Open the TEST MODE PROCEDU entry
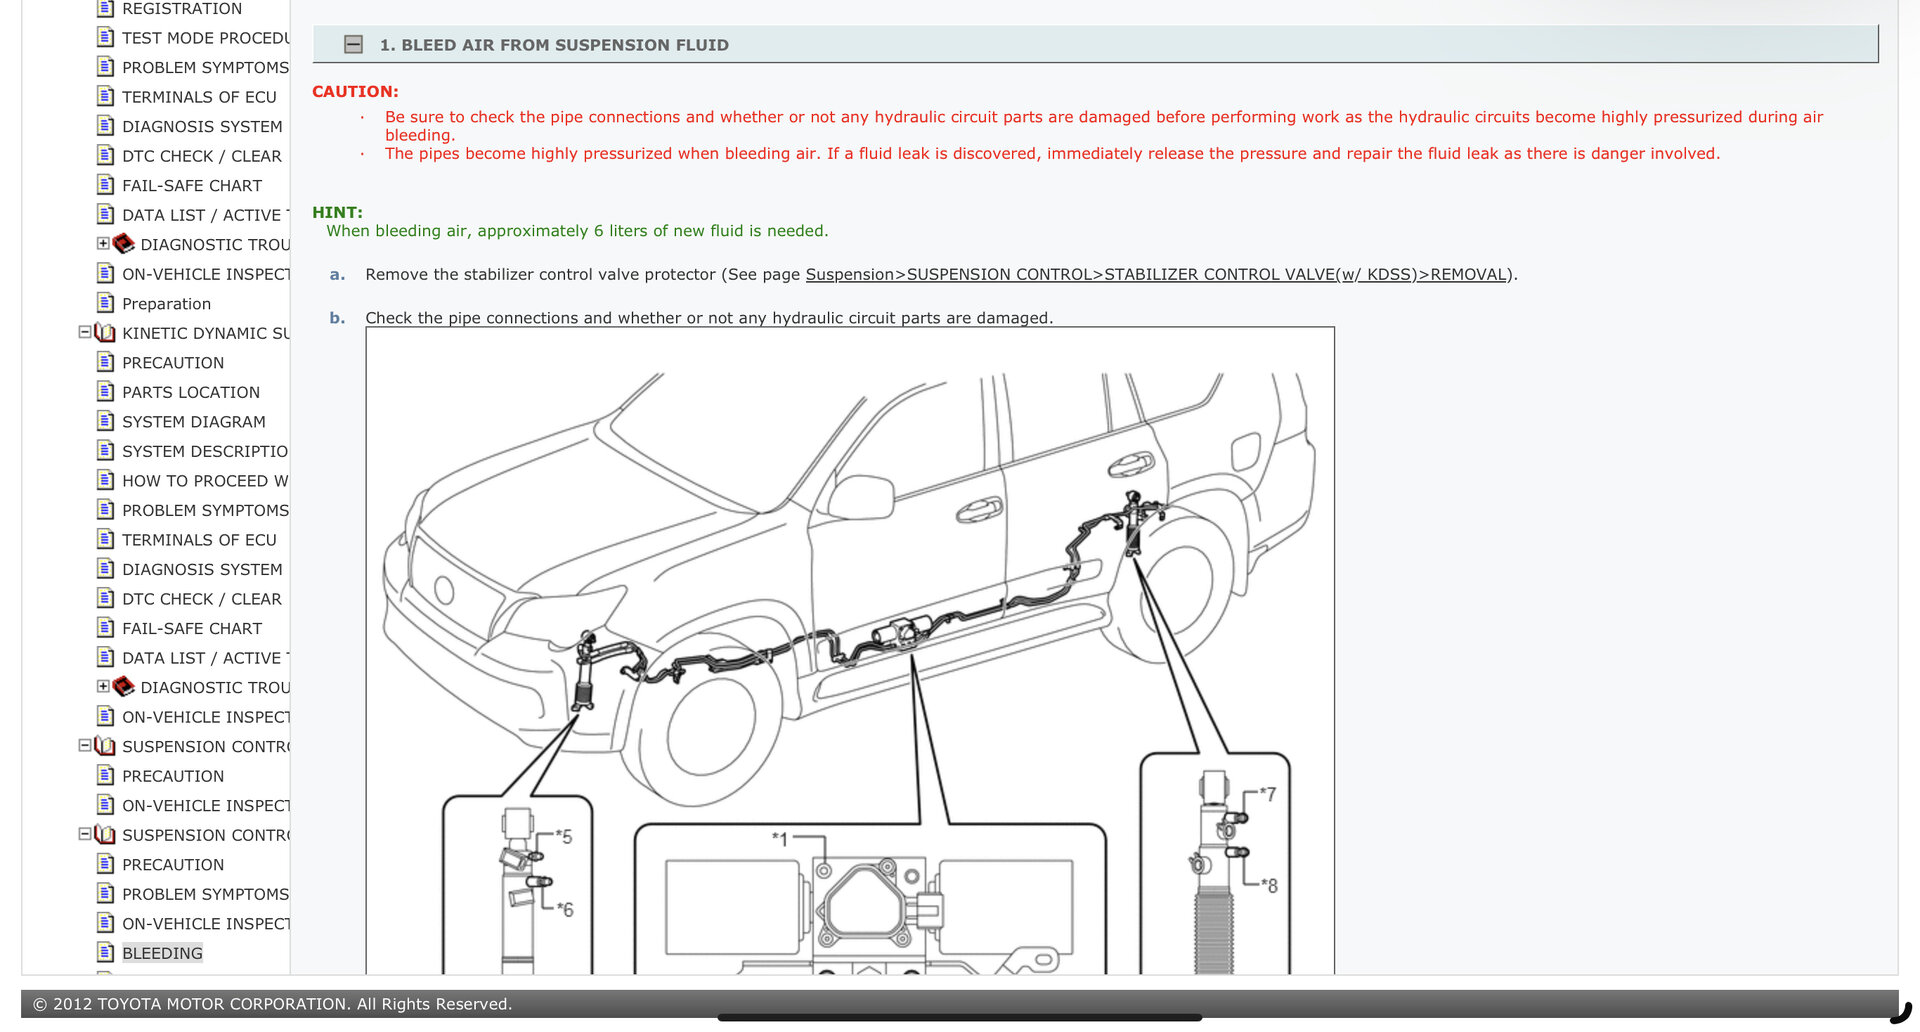1920x1032 pixels. click(x=205, y=38)
